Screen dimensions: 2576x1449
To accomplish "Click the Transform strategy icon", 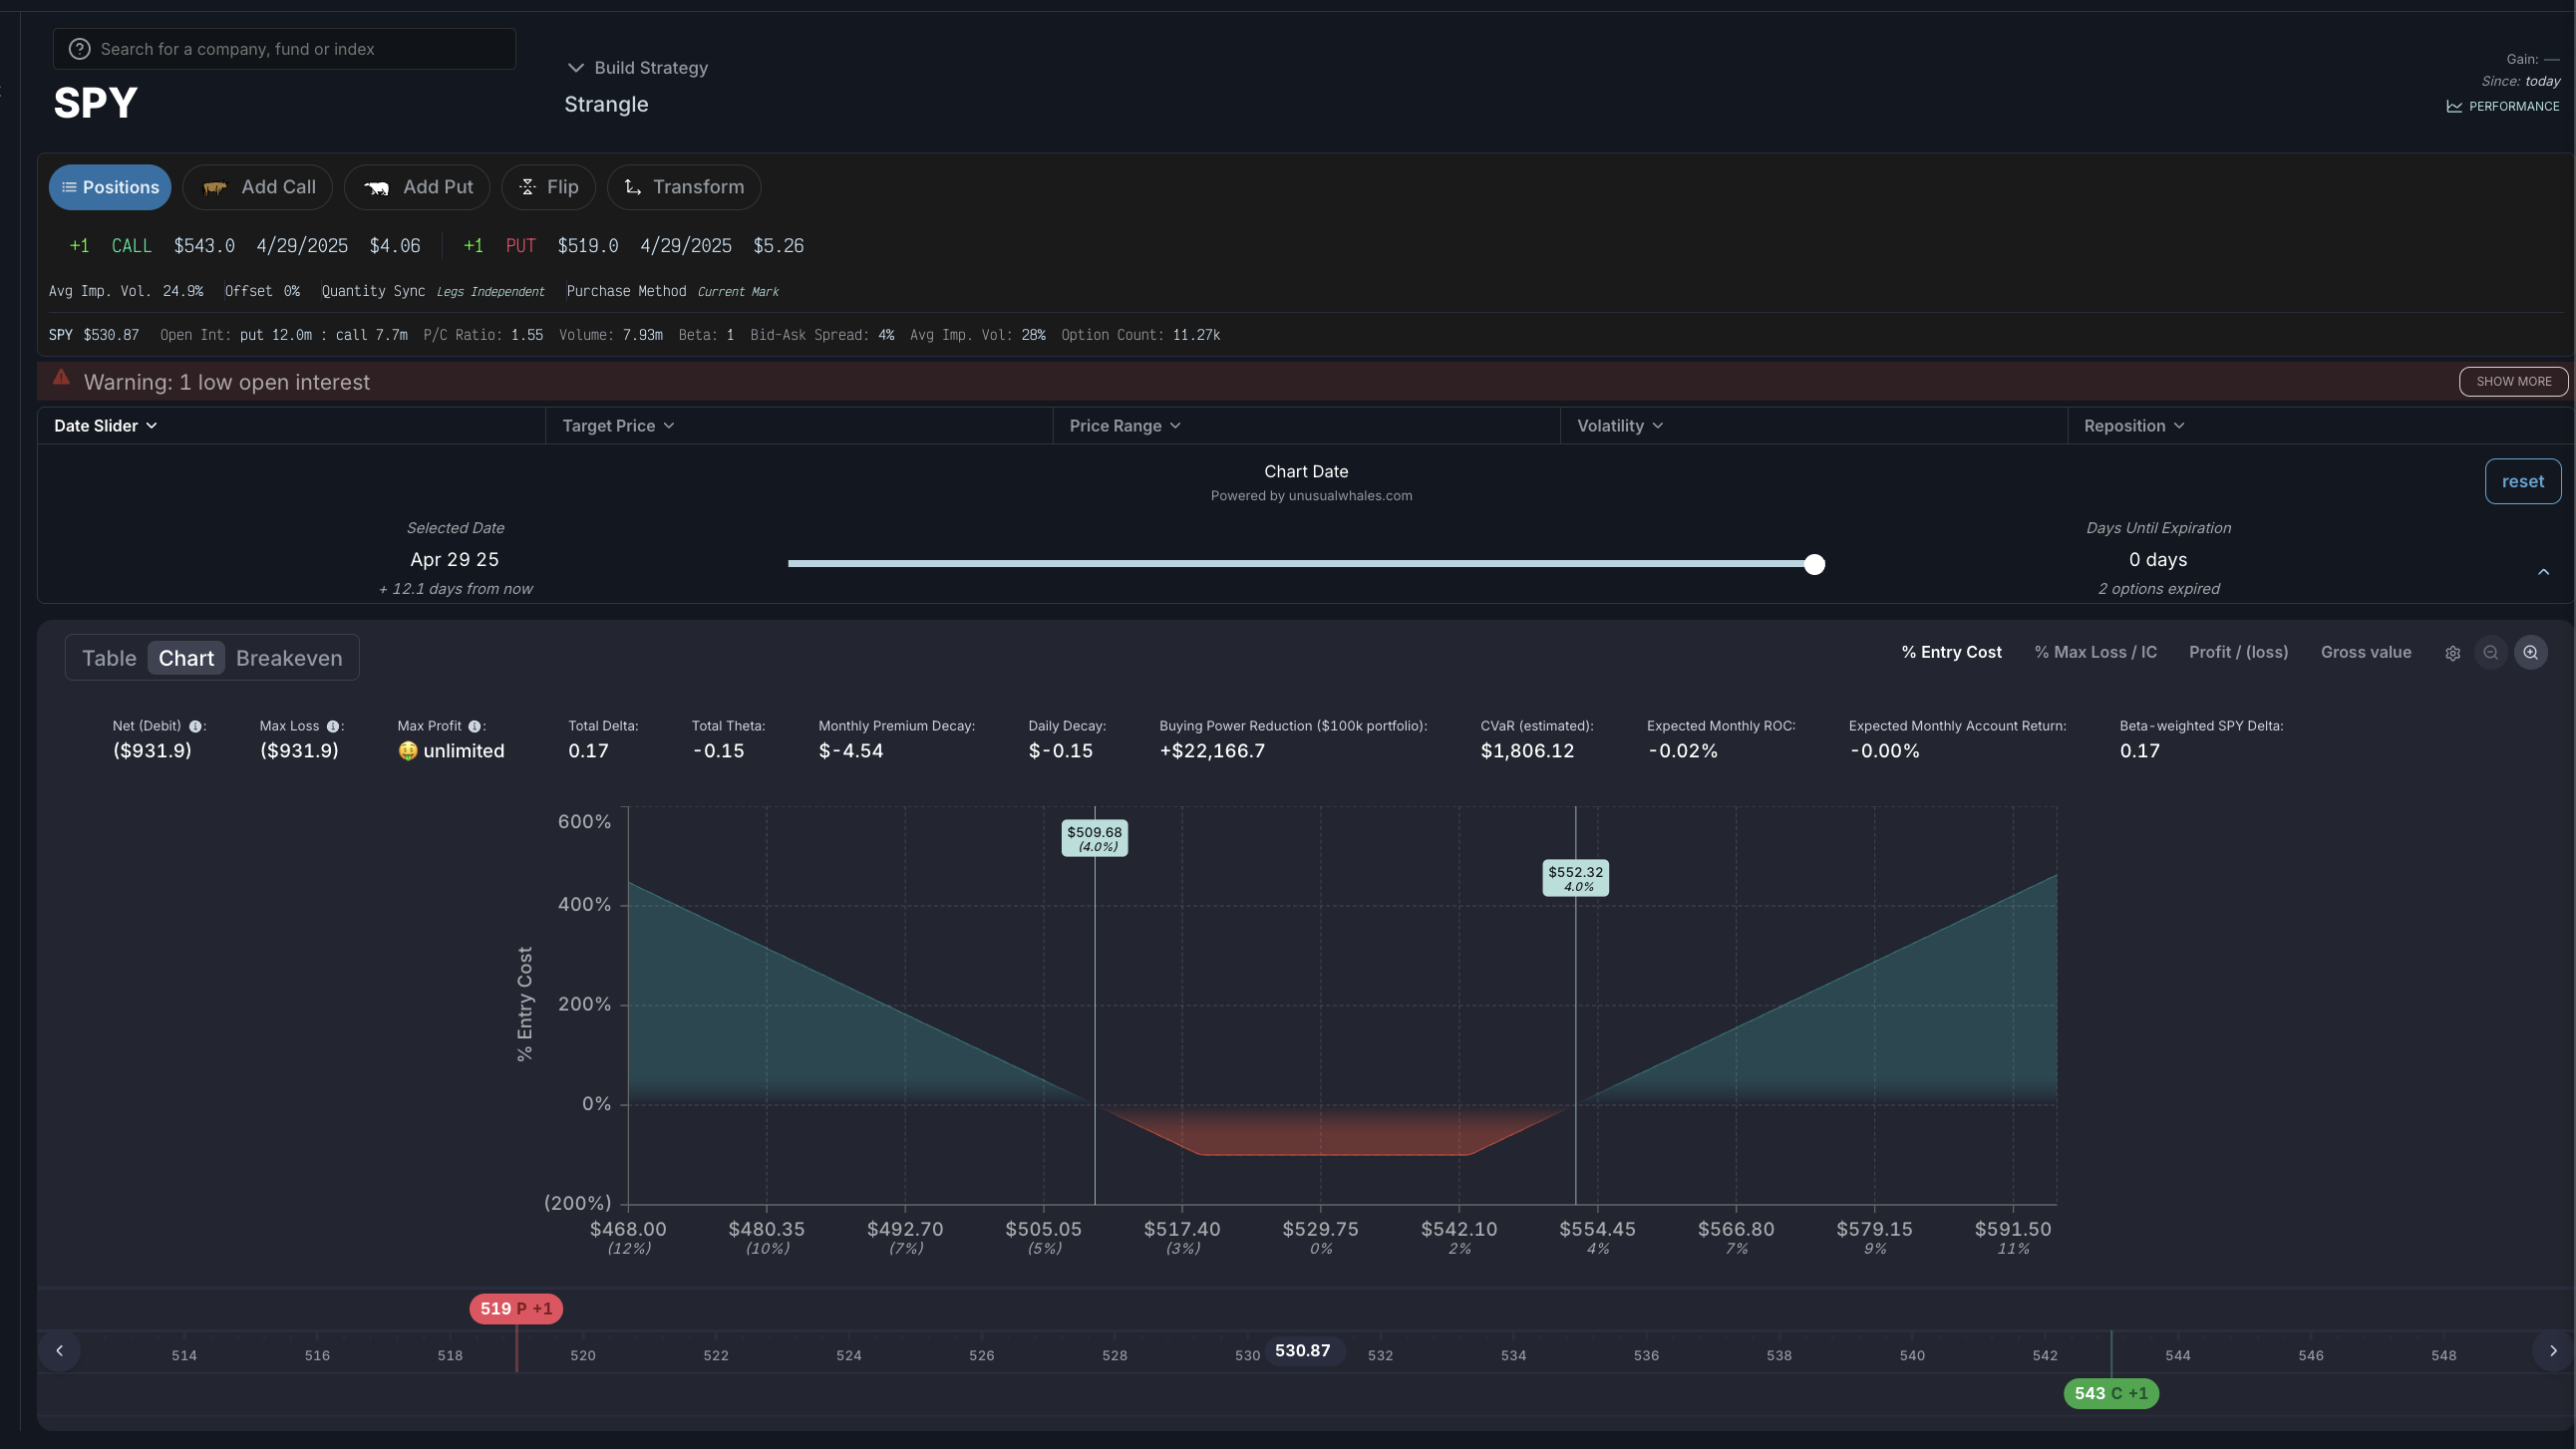I will coord(633,187).
